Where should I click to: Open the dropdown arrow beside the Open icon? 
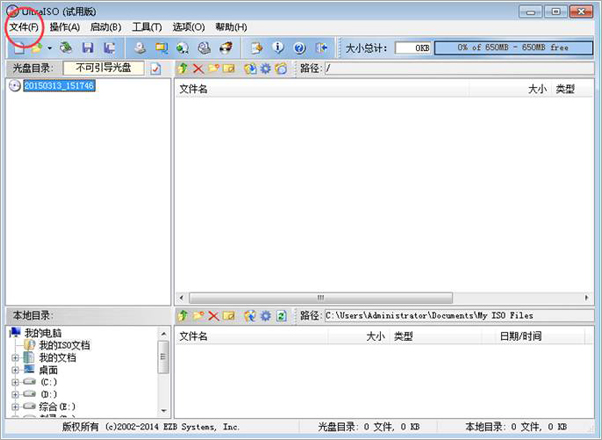pyautogui.click(x=50, y=48)
